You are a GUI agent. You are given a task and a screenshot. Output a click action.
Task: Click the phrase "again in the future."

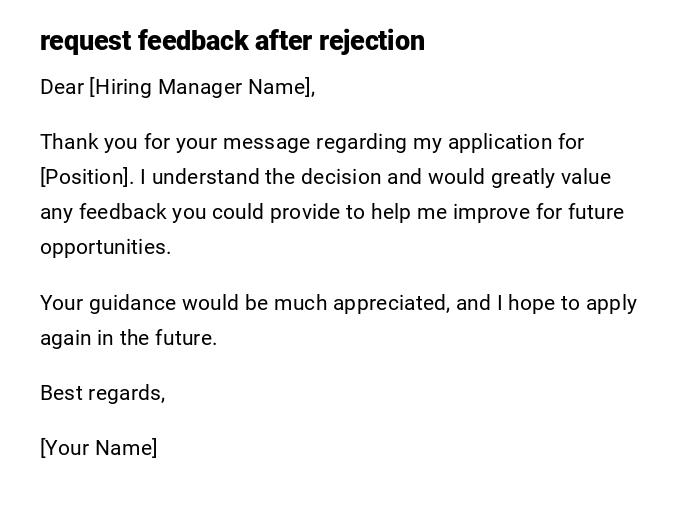click(x=128, y=338)
